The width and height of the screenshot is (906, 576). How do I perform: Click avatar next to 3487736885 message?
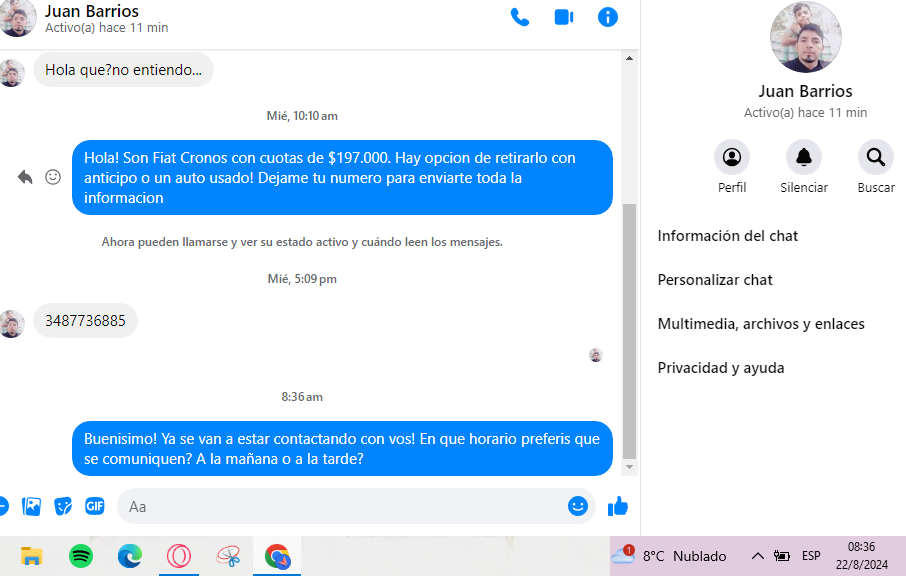pyautogui.click(x=12, y=324)
